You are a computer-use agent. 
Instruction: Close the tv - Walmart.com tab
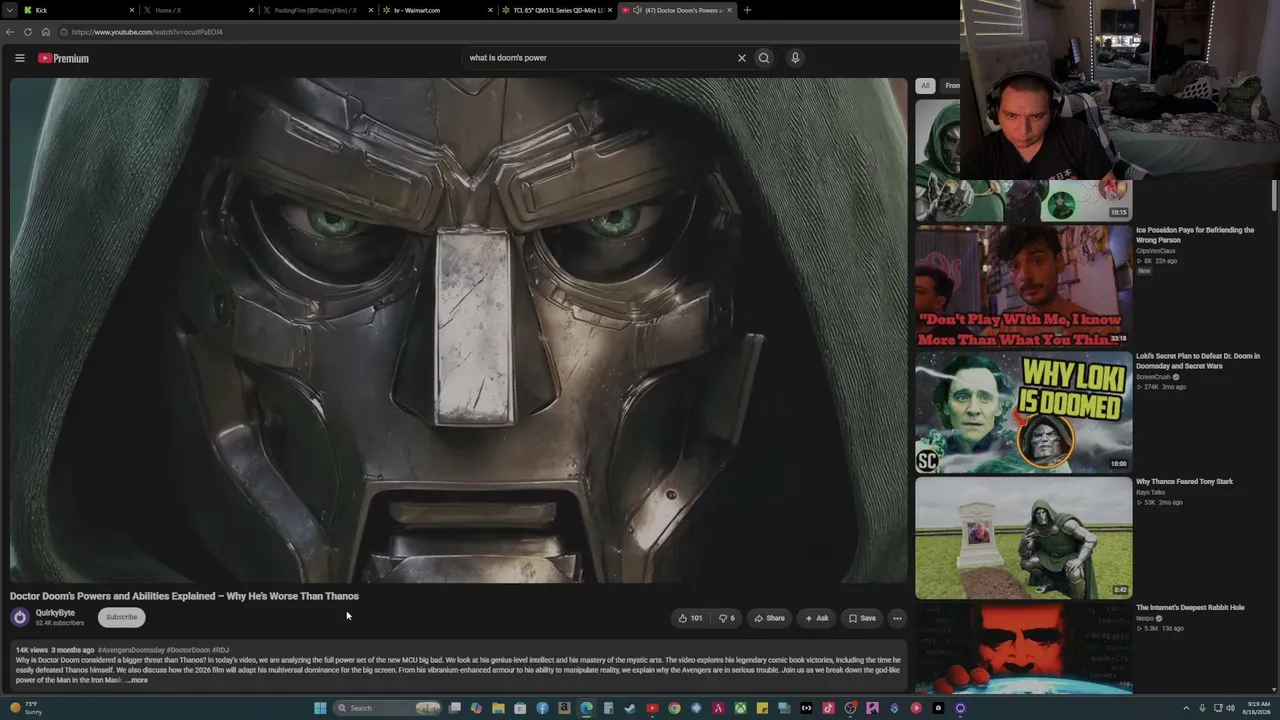pyautogui.click(x=490, y=10)
